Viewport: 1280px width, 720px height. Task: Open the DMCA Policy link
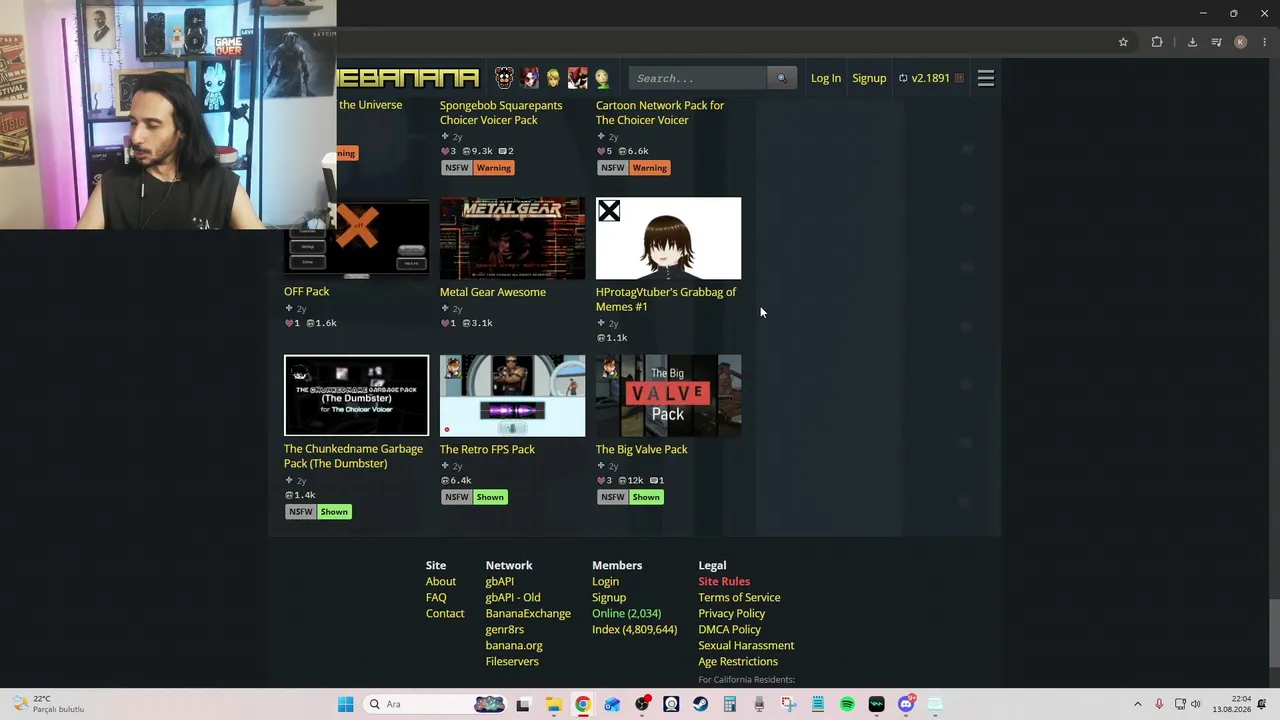point(730,629)
